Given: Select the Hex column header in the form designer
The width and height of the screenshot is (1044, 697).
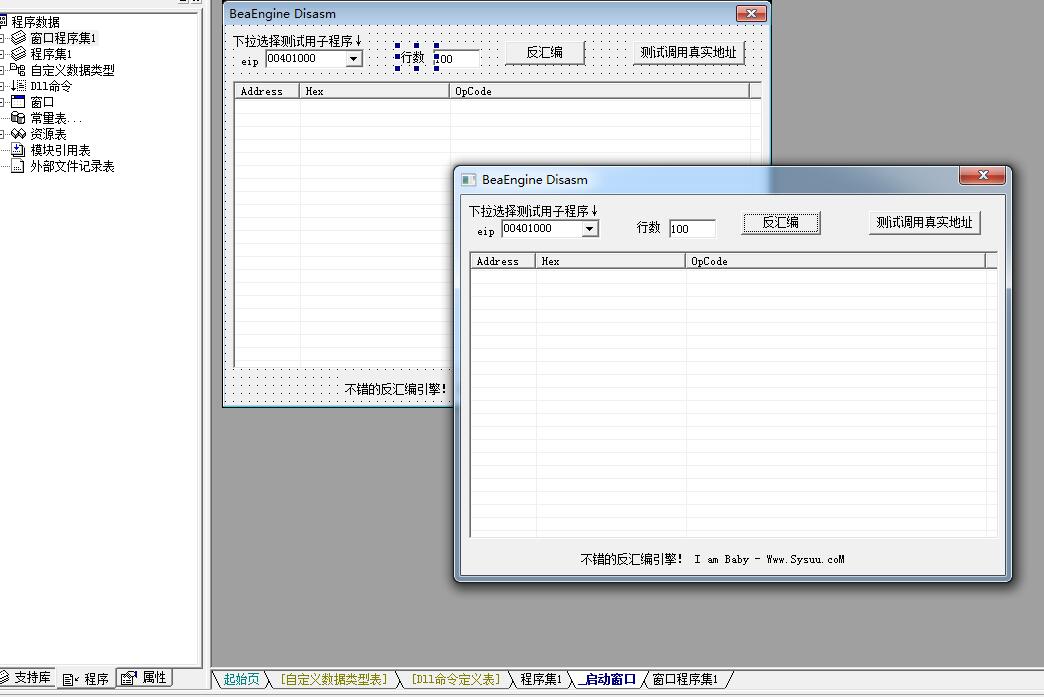Looking at the screenshot, I should tap(375, 91).
